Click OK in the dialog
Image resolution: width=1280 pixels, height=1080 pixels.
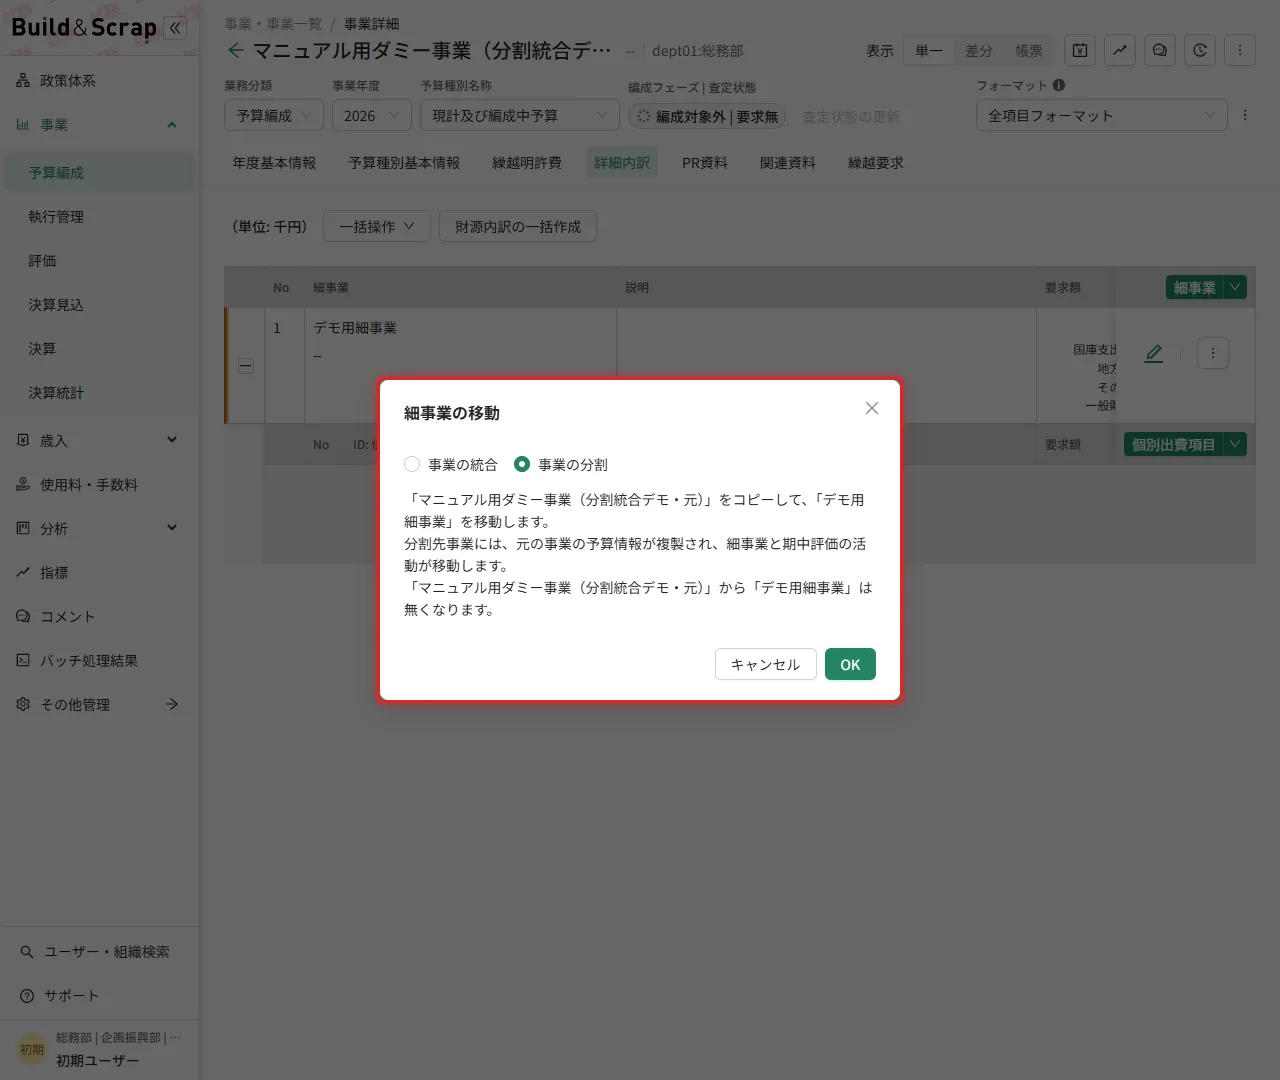pos(850,664)
